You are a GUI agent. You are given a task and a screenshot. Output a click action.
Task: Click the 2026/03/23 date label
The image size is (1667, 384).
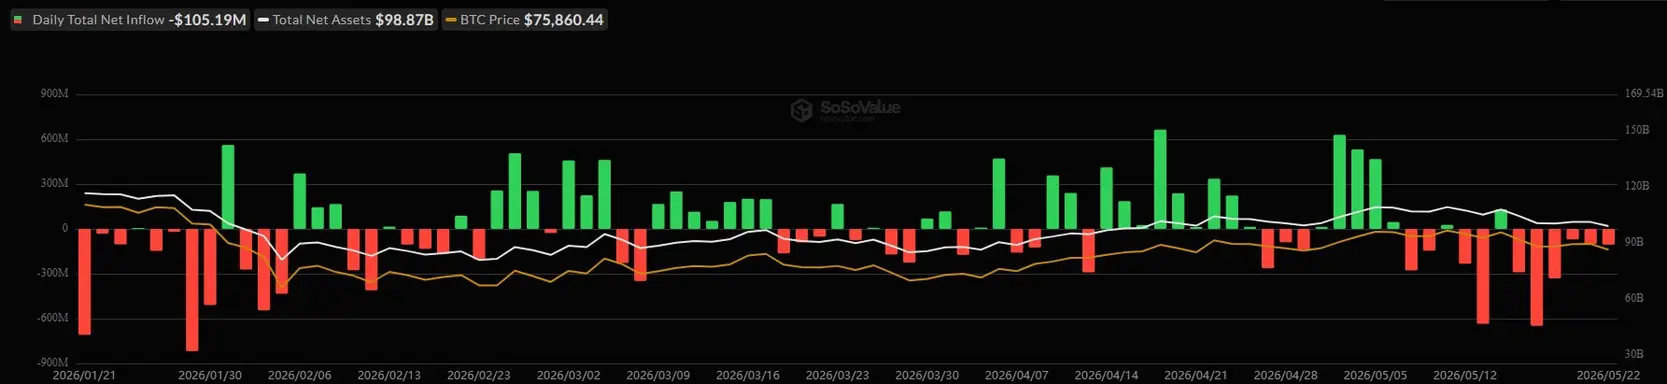point(837,375)
